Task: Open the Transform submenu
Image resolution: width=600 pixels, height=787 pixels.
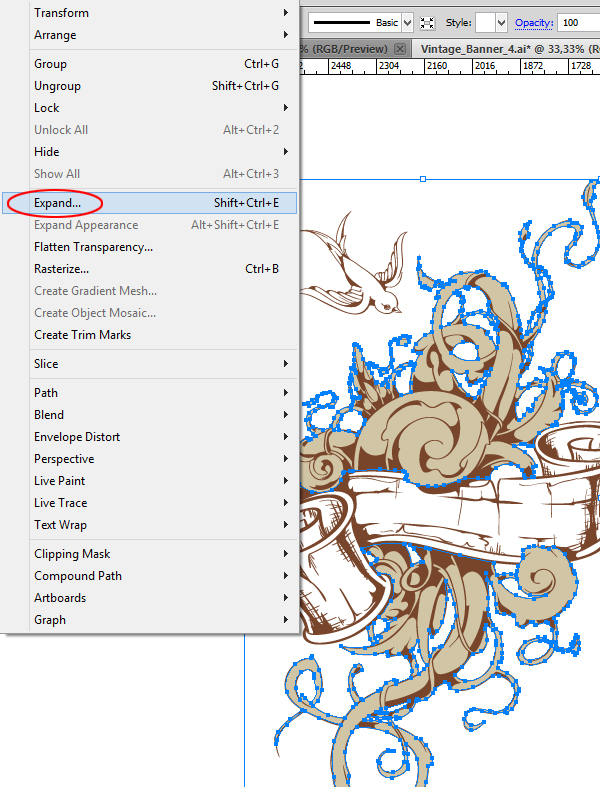Action: point(149,13)
